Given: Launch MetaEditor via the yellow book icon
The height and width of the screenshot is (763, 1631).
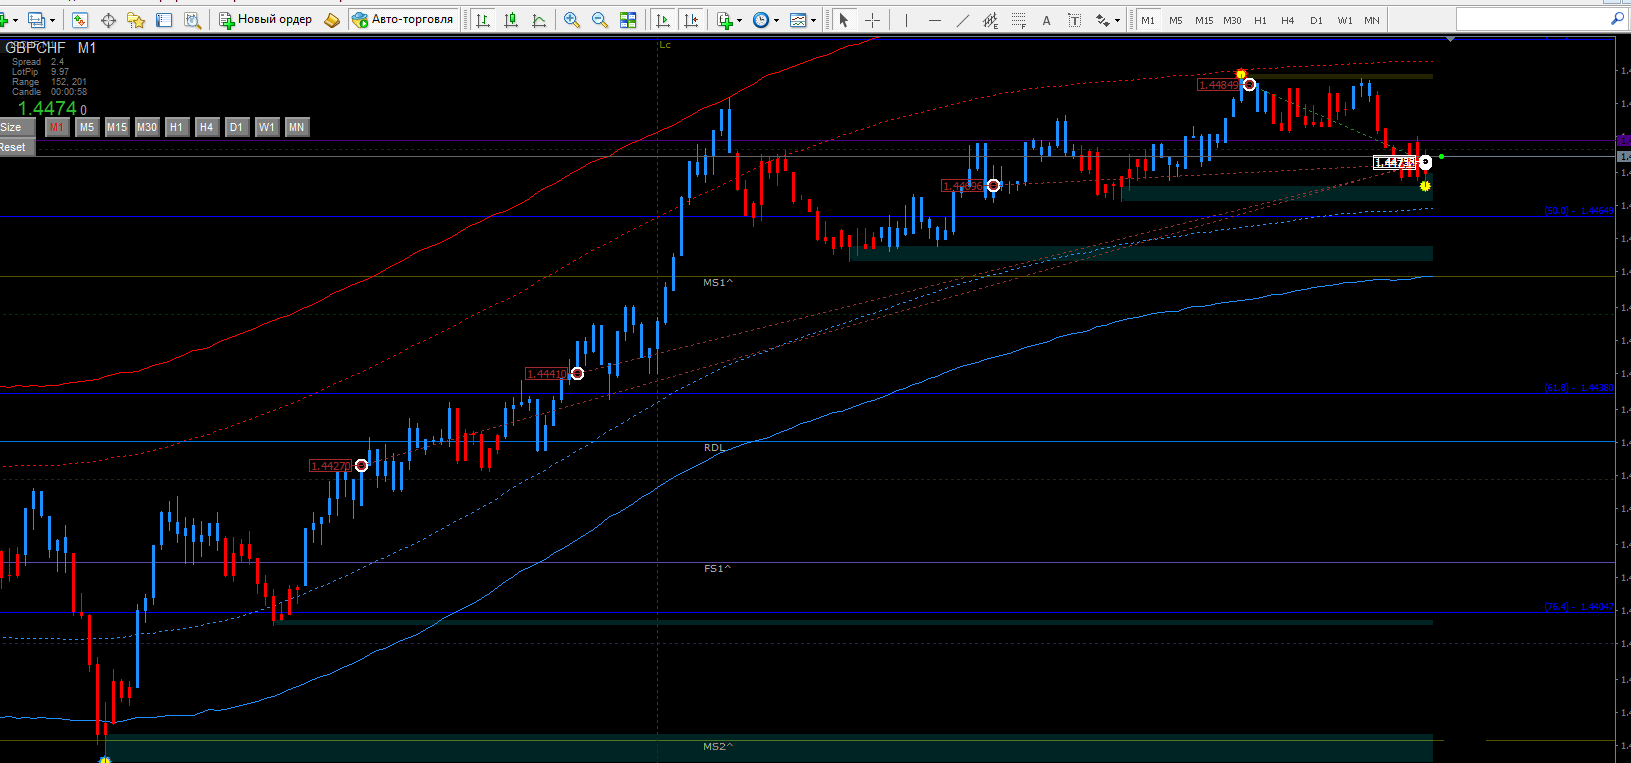Looking at the screenshot, I should click(332, 20).
